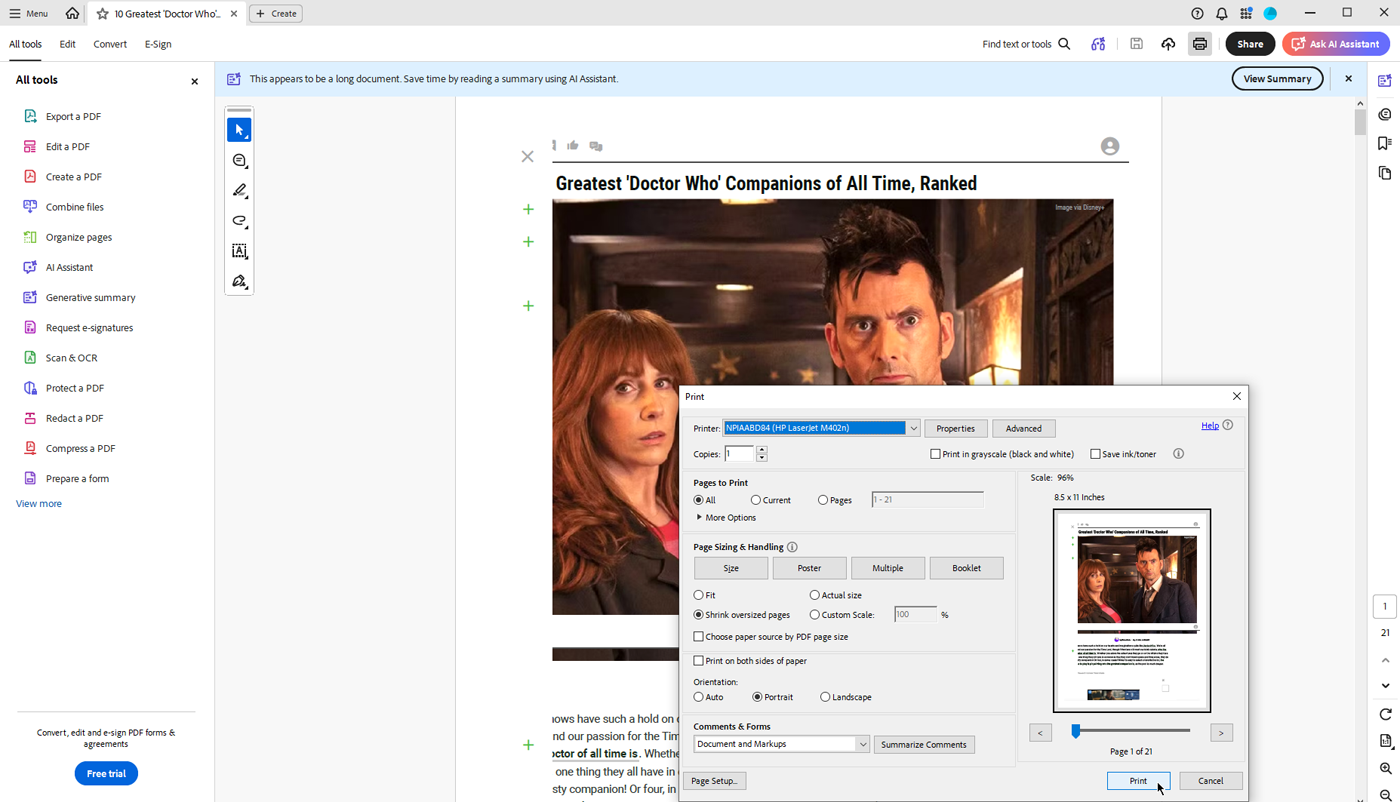The image size is (1400, 802).
Task: Switch to the All tools tab
Action: coord(25,44)
